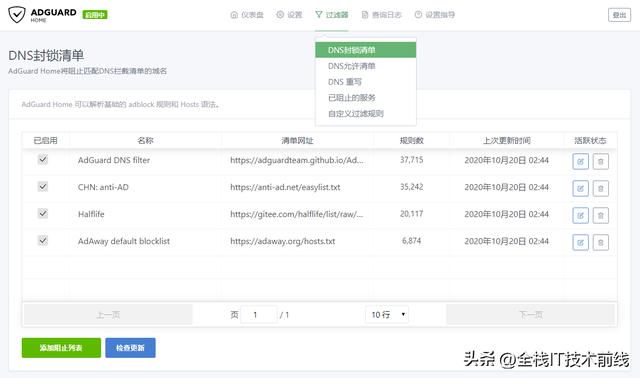Uncheck the AdGuard DNS filter checkbox
The image size is (640, 378).
click(x=43, y=159)
